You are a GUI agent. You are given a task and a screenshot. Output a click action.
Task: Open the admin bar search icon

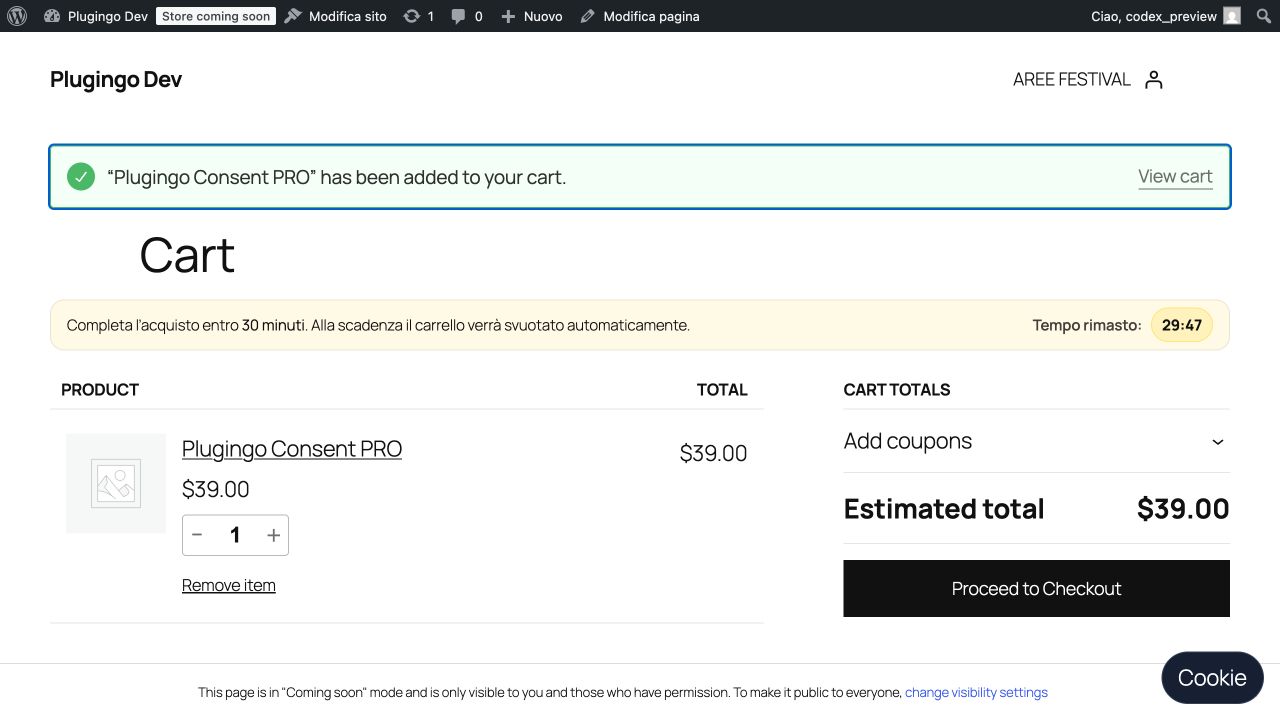point(1263,16)
